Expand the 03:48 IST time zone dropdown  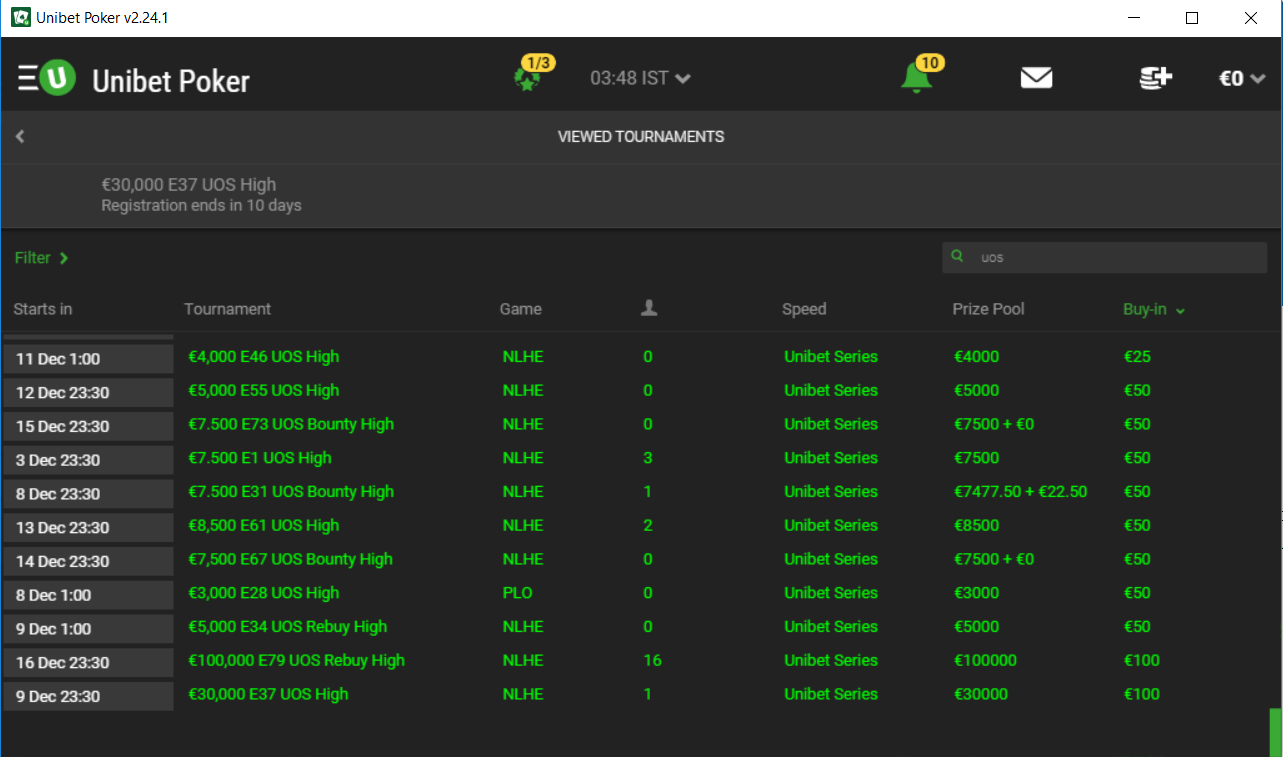pos(640,78)
